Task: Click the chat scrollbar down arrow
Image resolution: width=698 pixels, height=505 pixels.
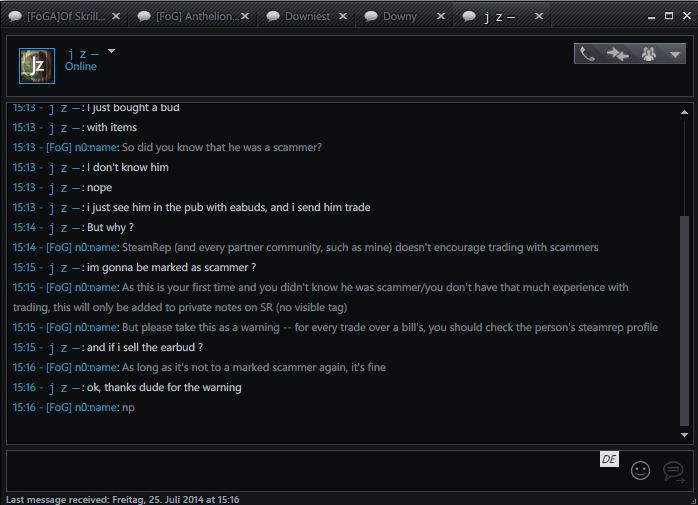Action: point(685,435)
